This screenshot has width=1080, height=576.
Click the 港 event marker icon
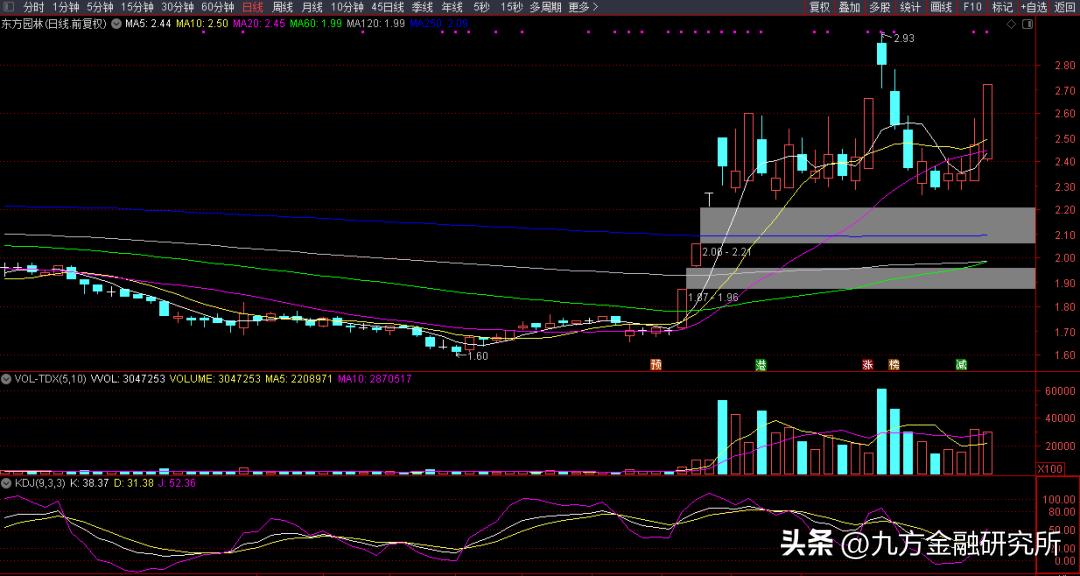tap(762, 363)
